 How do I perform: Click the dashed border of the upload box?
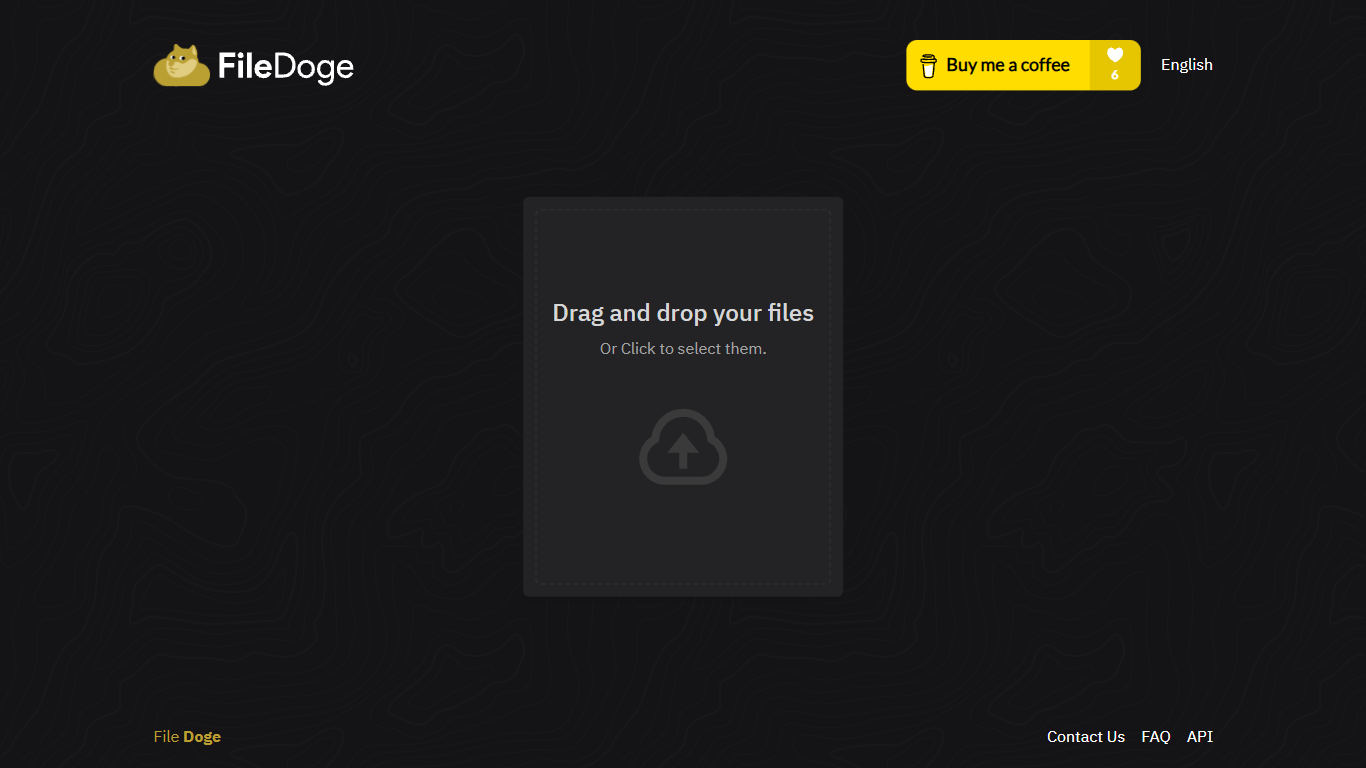(x=536, y=400)
